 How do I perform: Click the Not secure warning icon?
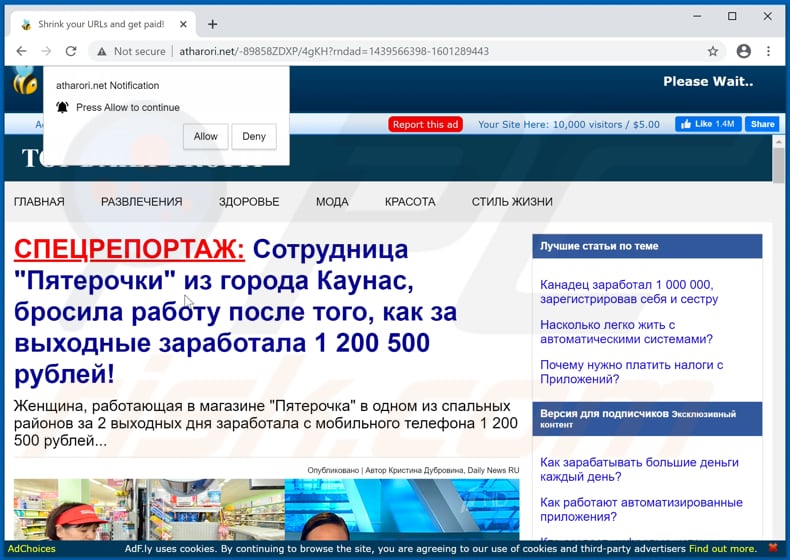coord(102,51)
